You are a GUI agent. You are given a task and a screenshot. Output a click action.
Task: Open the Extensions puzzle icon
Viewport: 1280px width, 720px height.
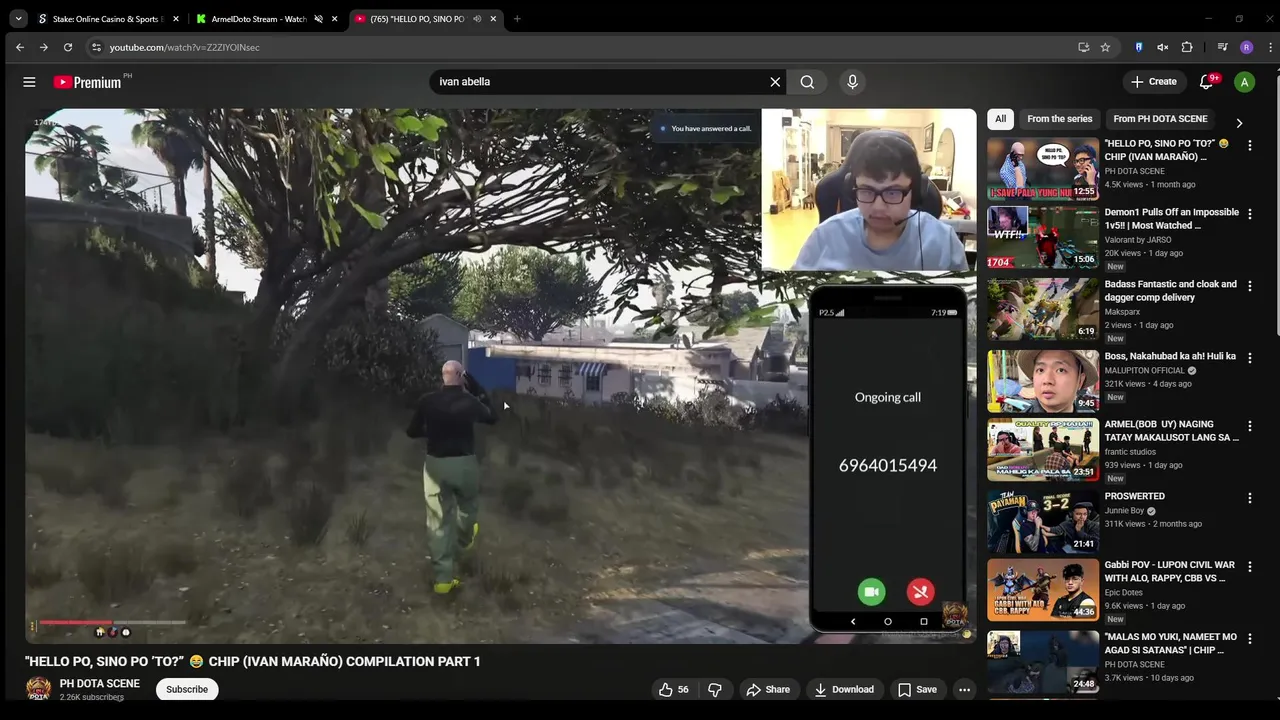click(1187, 47)
